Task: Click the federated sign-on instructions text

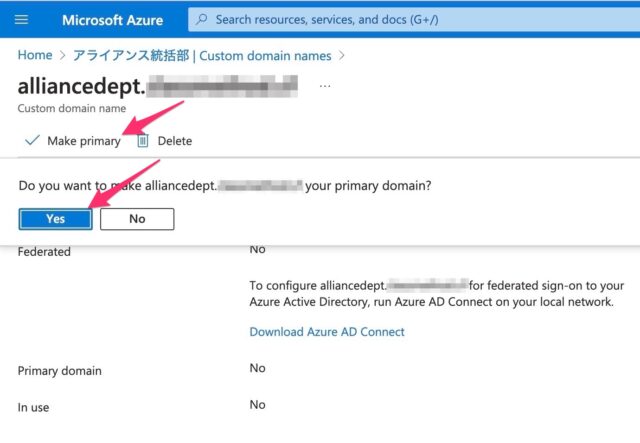Action: point(436,294)
